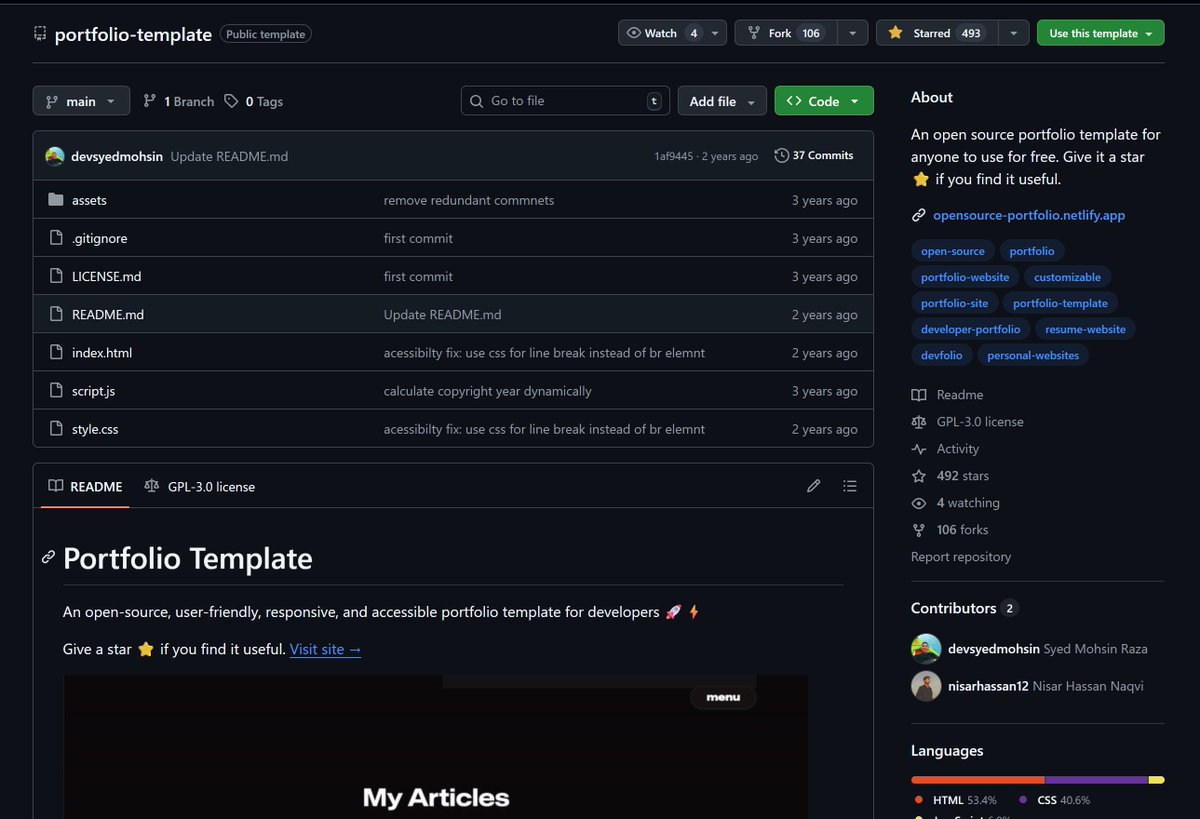Viewport: 1200px width, 819px height.
Task: Click the orange HTML segment of languages bar
Action: [978, 780]
